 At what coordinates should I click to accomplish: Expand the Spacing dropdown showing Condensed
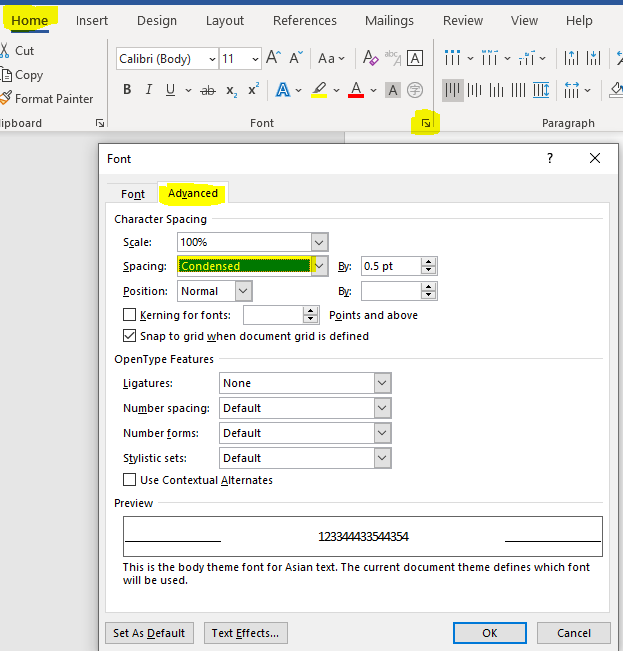(x=319, y=266)
